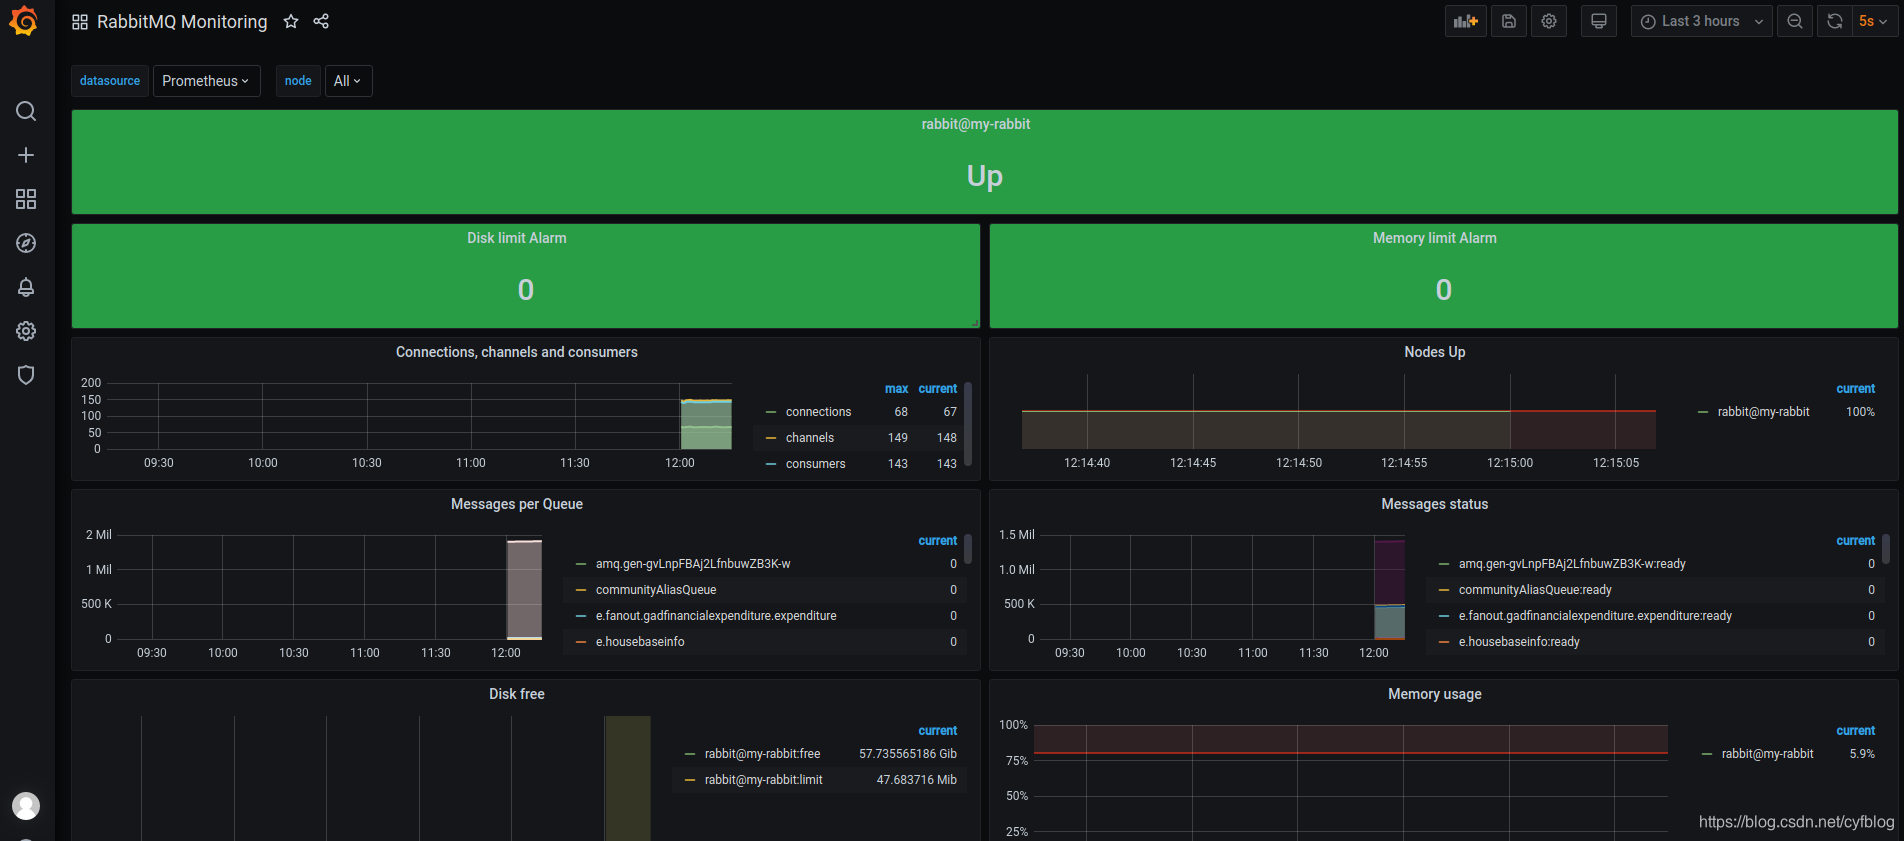Toggle communityAliasQueue:ready series in Messages status
1904x841 pixels.
tap(1535, 590)
